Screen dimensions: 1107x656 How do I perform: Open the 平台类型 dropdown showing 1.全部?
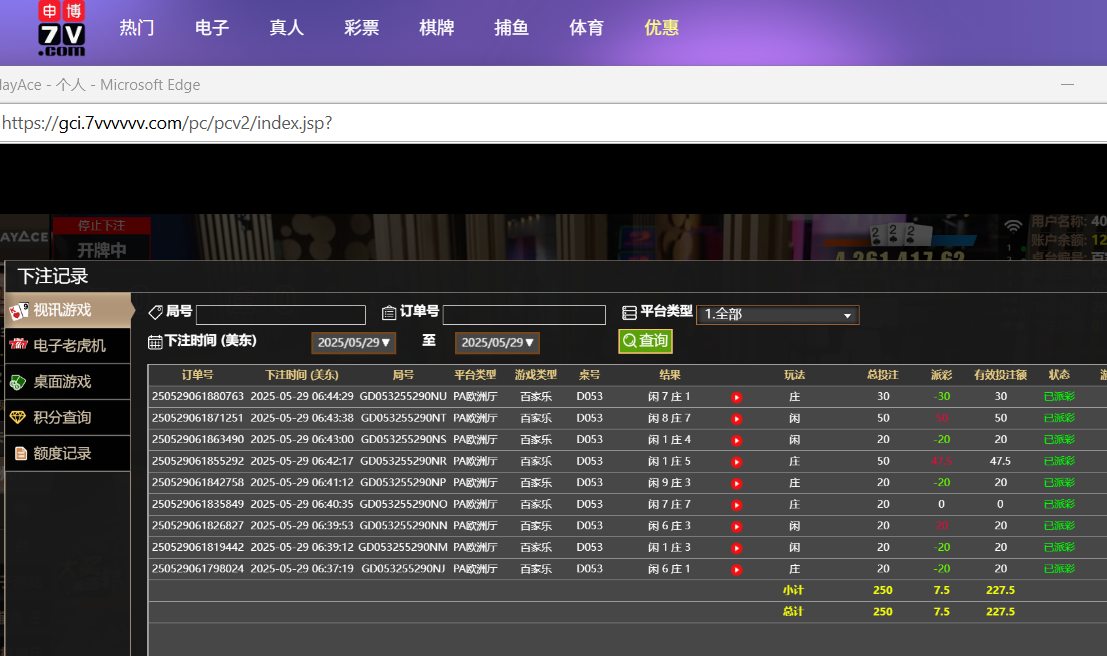tap(777, 315)
